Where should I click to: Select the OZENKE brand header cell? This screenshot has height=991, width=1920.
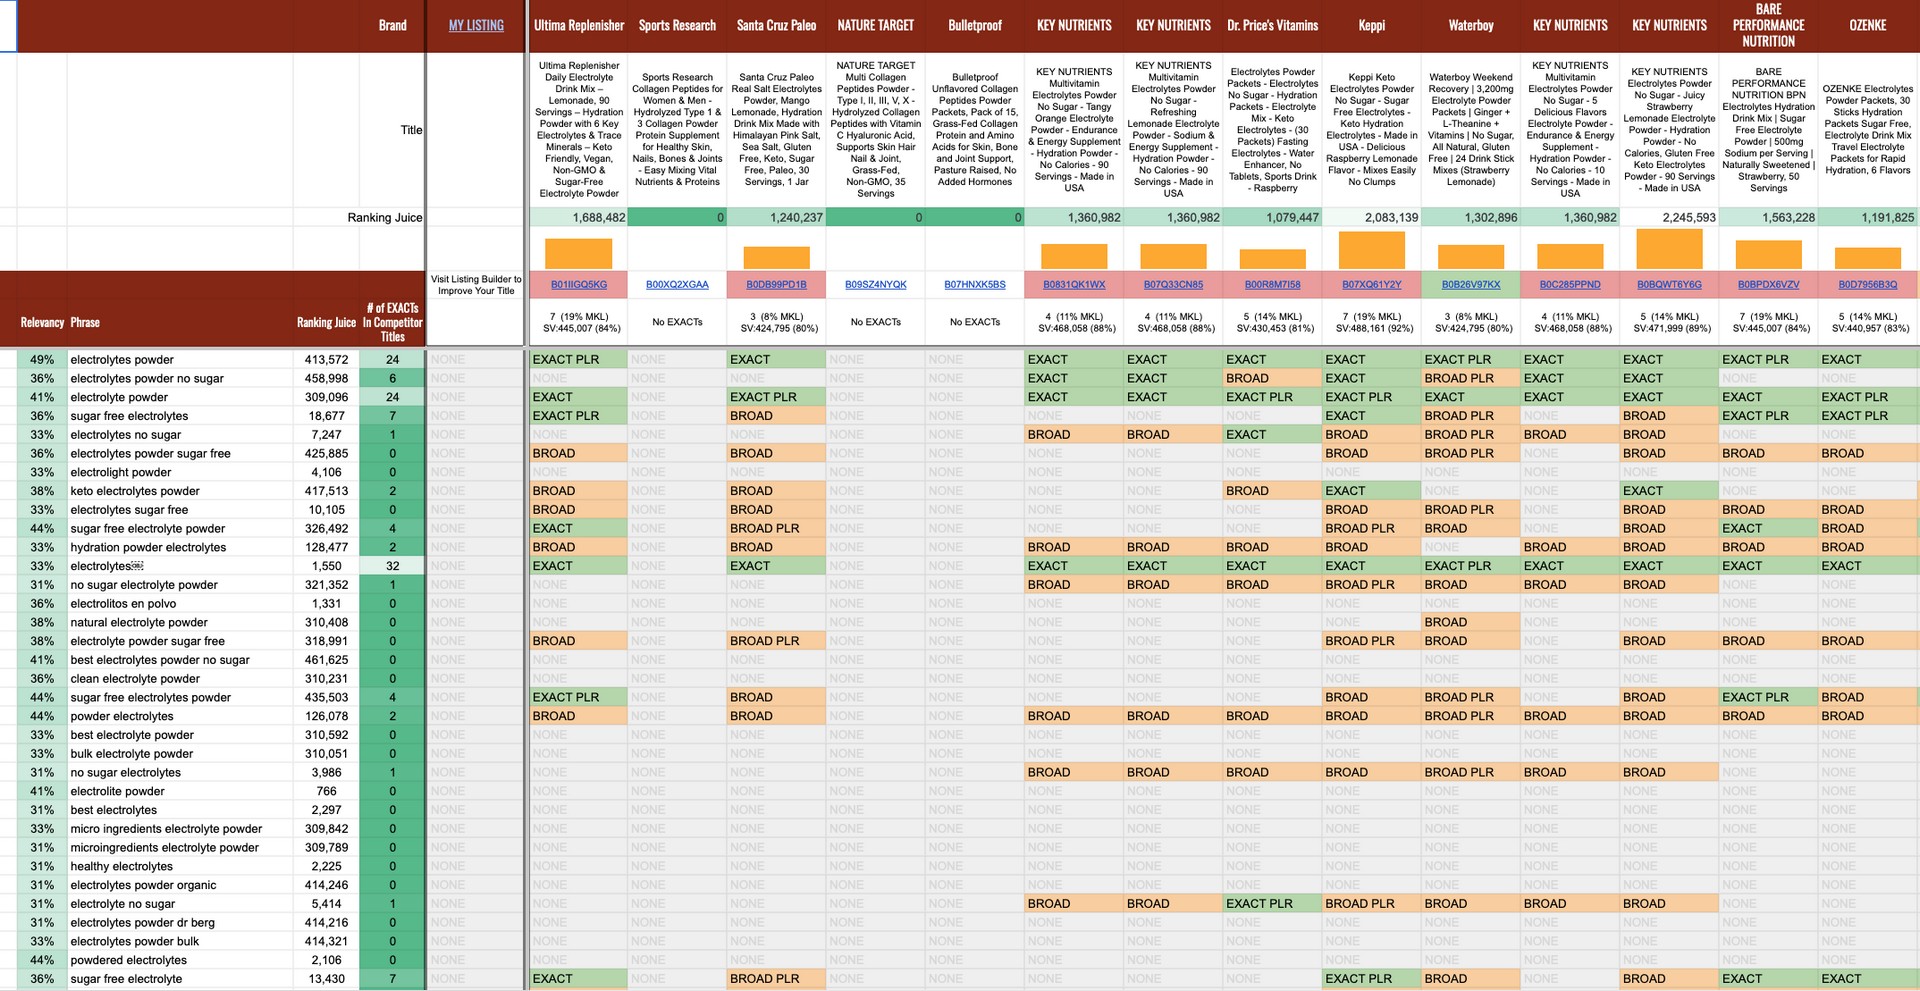[1867, 26]
